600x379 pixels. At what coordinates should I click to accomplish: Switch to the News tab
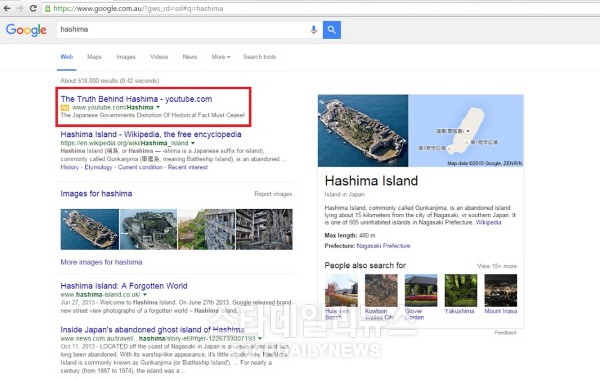190,57
